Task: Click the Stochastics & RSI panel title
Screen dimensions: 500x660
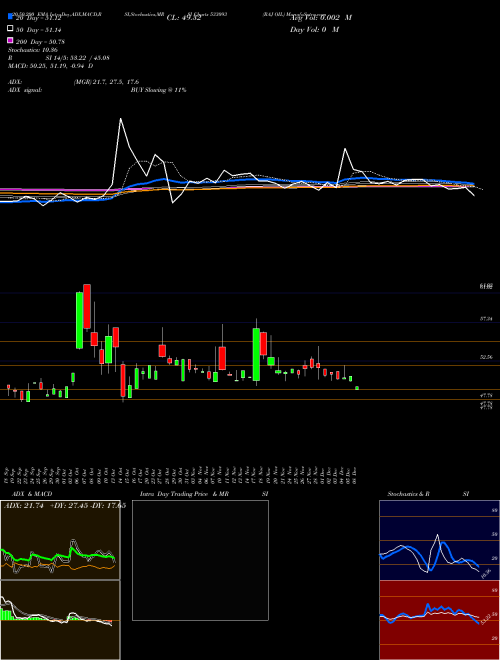Action: tap(428, 494)
